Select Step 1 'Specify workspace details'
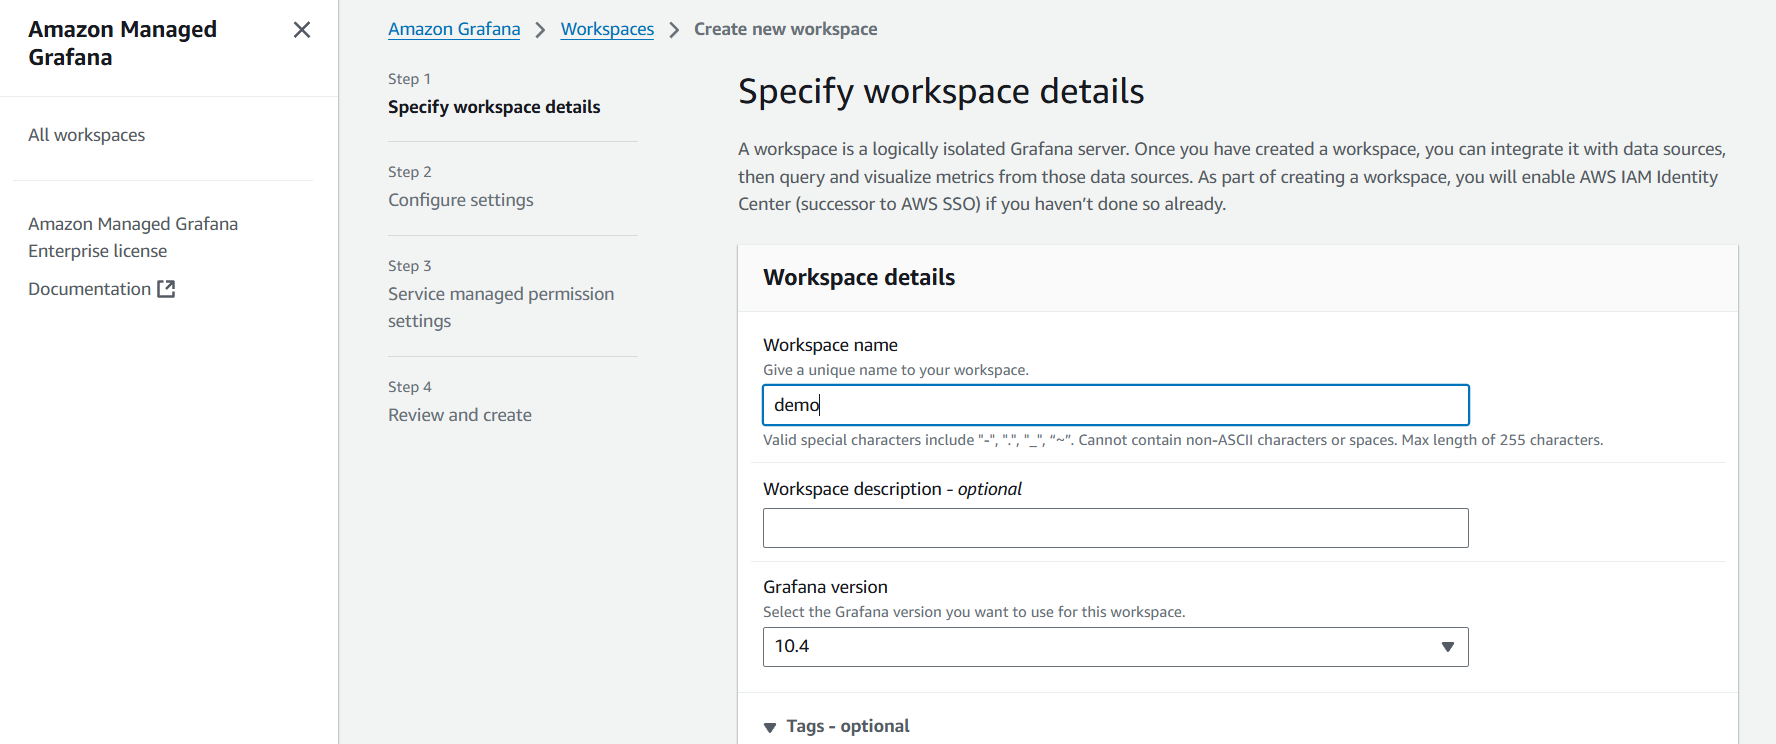Viewport: 1776px width, 744px height. tap(494, 107)
